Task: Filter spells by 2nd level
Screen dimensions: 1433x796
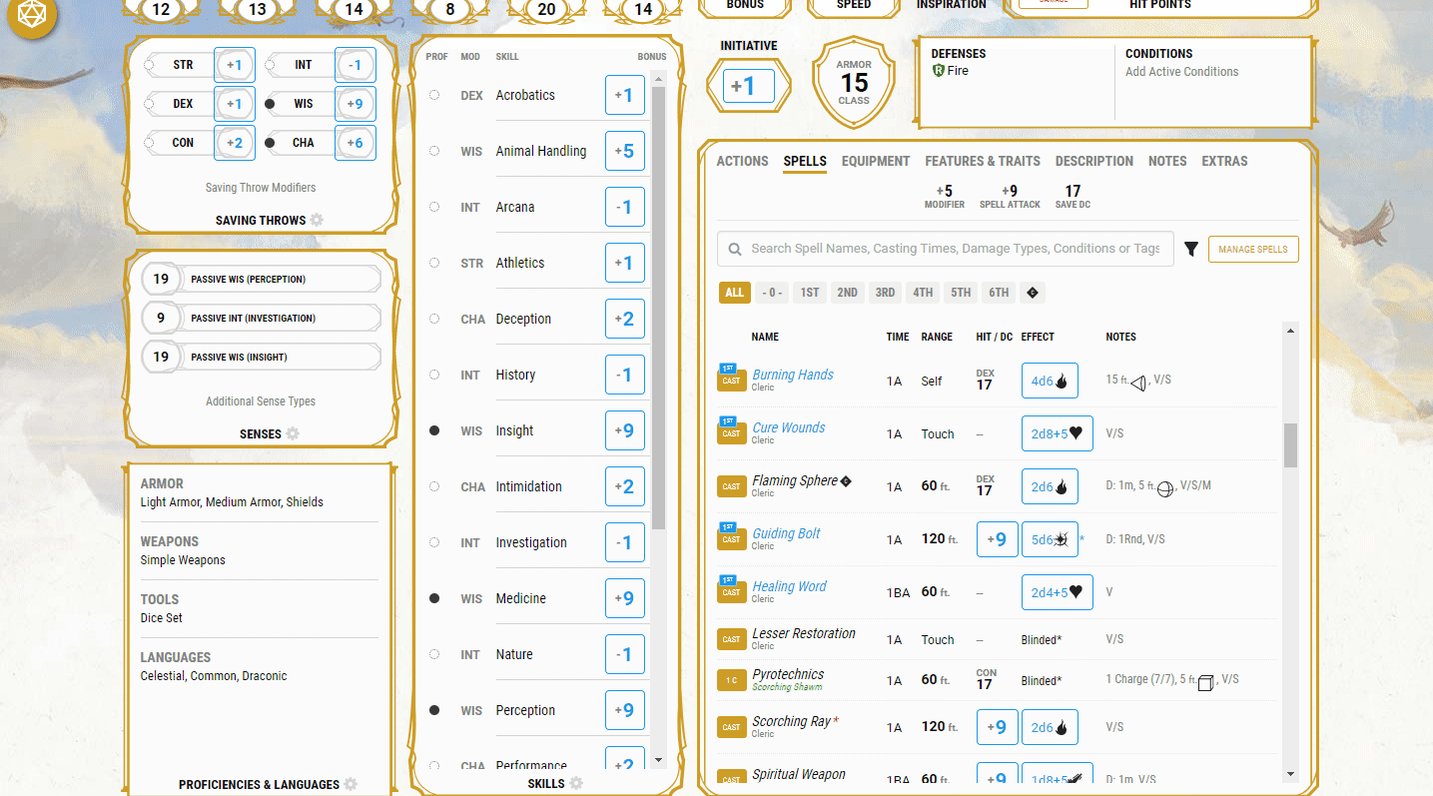Action: point(847,292)
